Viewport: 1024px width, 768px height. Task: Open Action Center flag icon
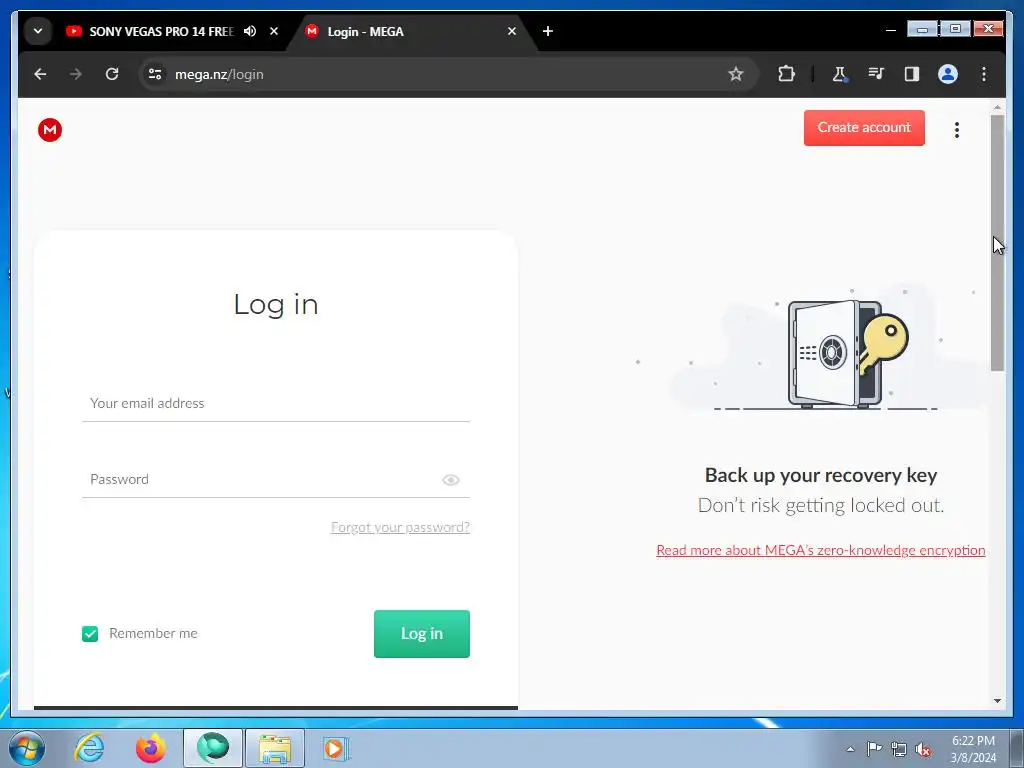(x=874, y=749)
